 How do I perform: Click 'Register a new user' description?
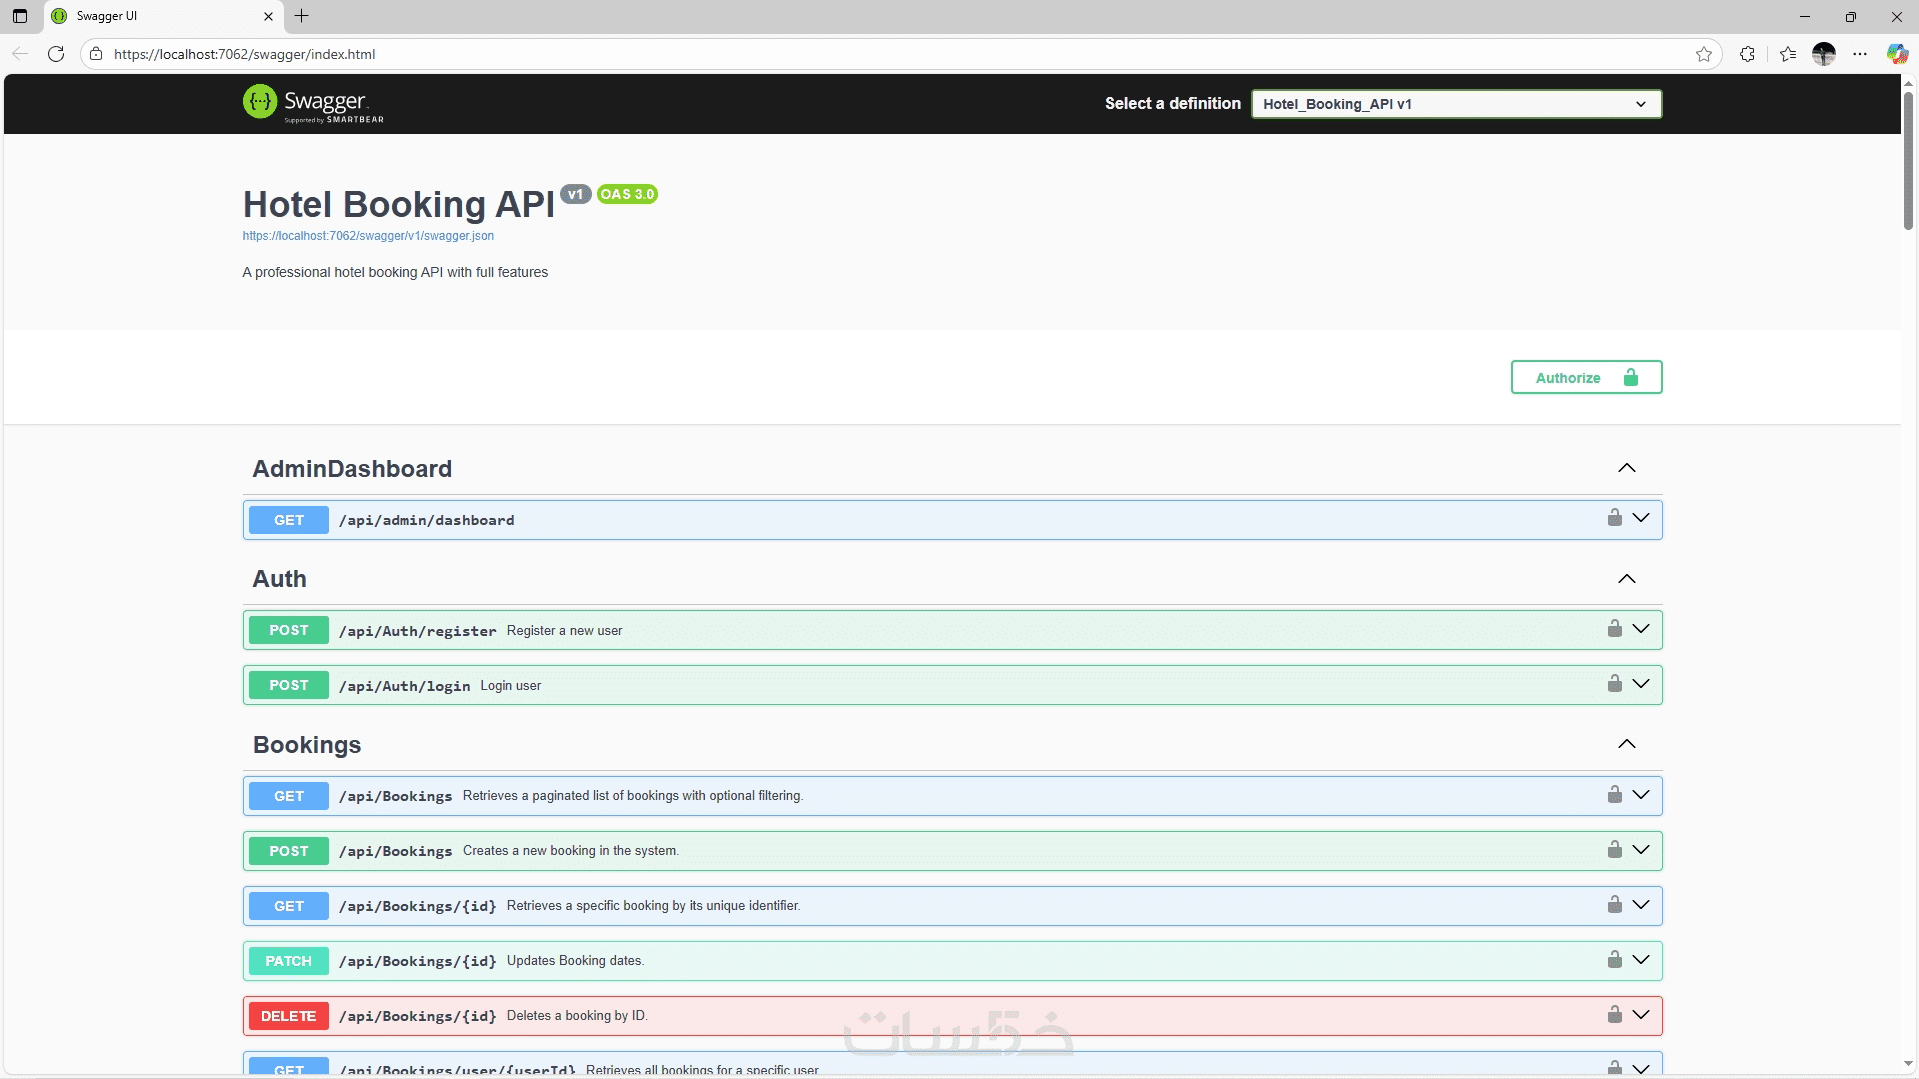tap(564, 631)
